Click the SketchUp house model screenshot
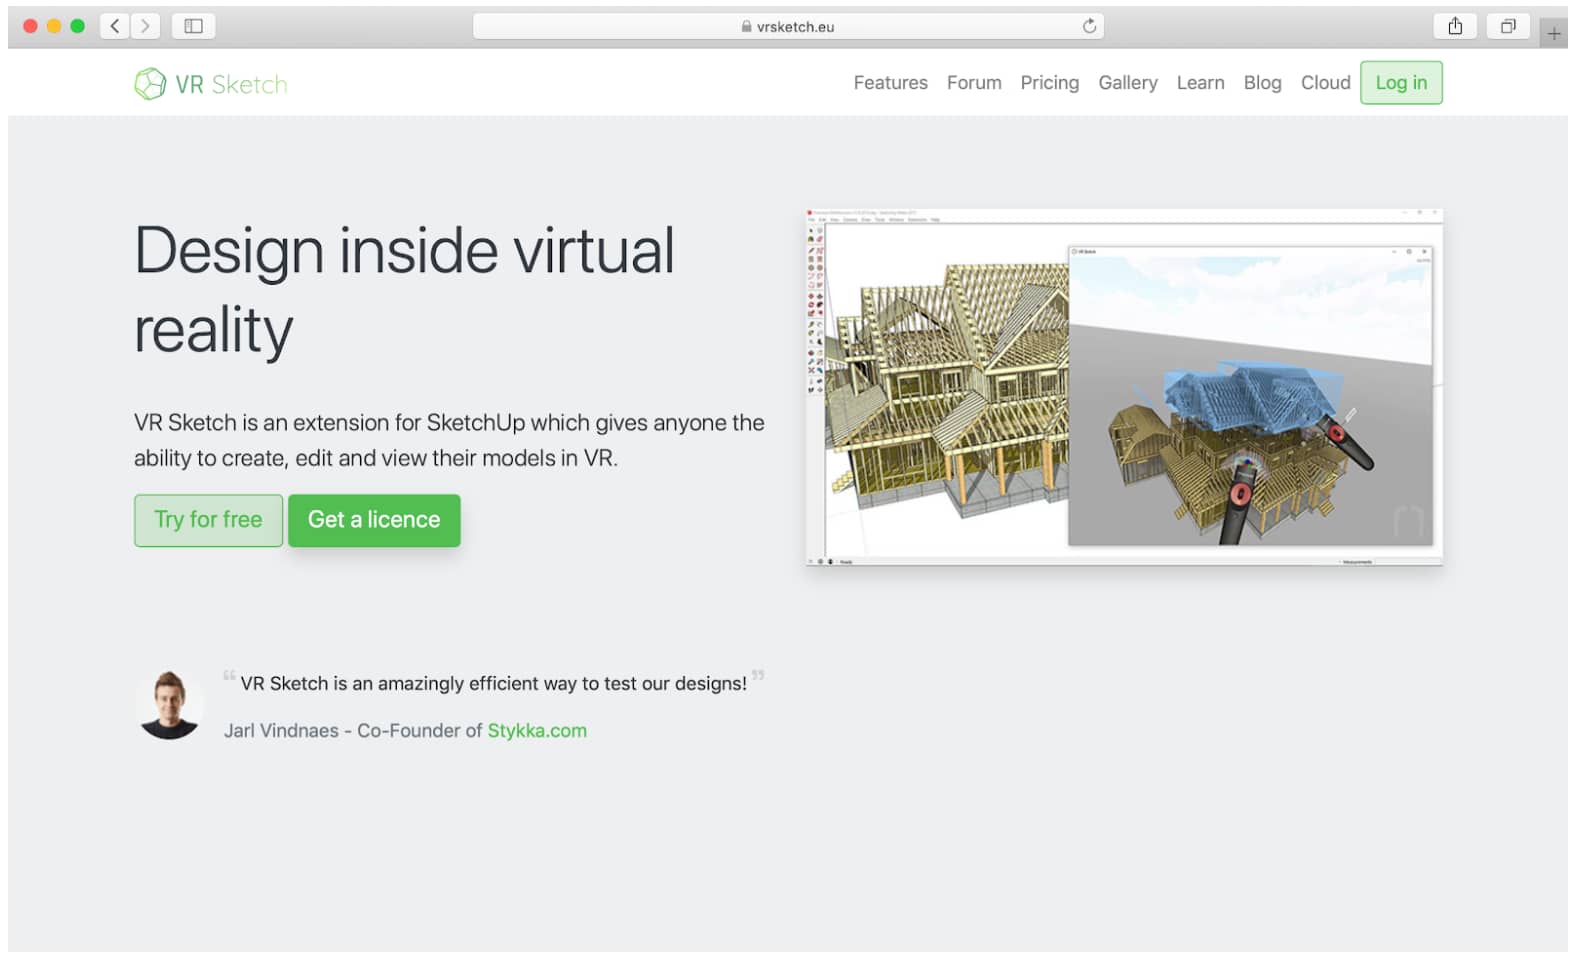The image size is (1570, 964). [1124, 387]
